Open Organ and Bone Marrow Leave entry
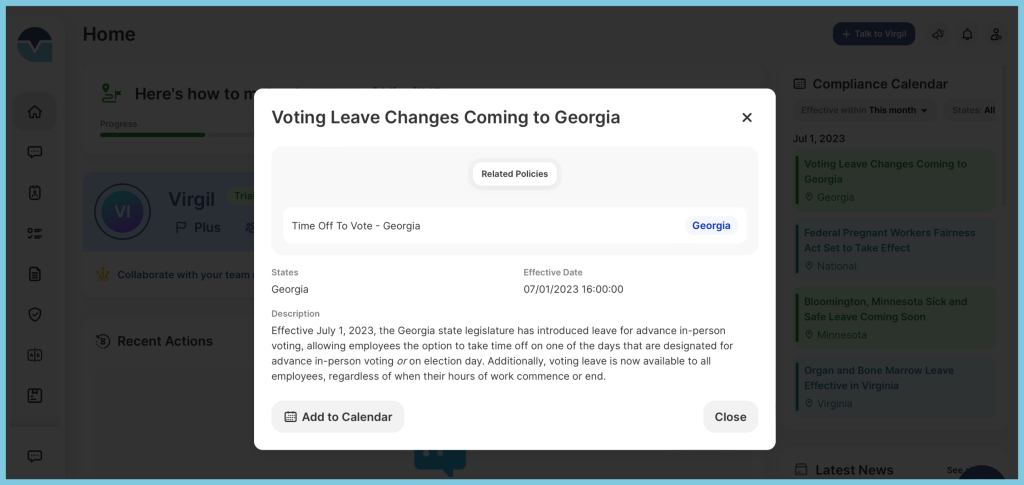 [x=895, y=386]
